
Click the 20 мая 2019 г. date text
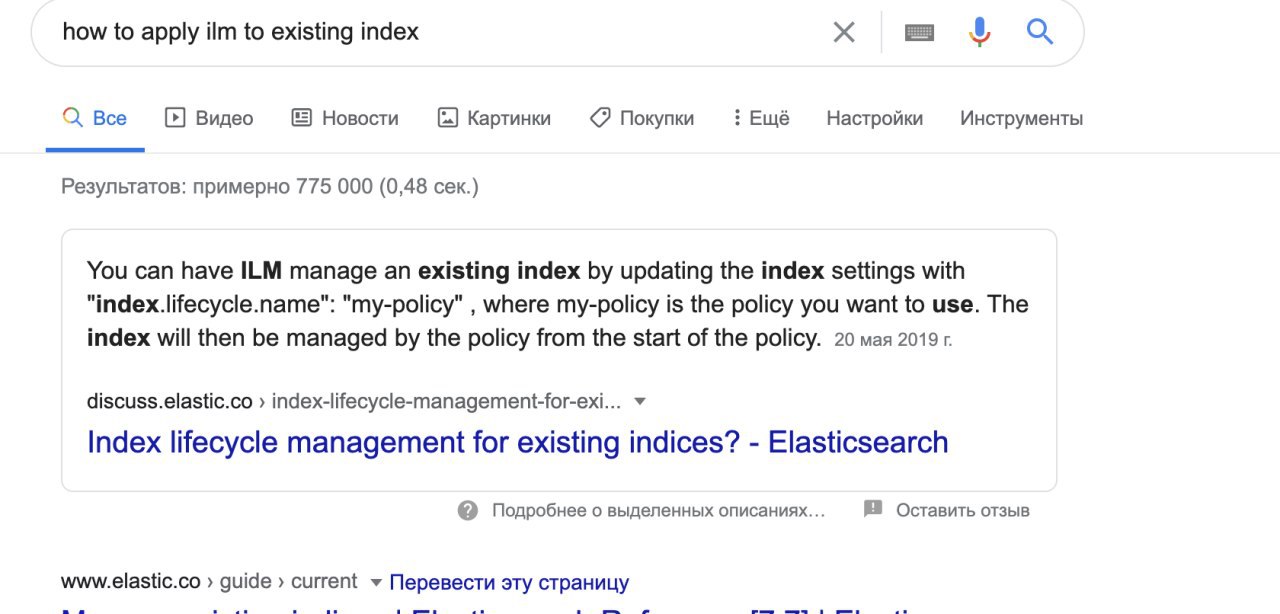point(893,340)
